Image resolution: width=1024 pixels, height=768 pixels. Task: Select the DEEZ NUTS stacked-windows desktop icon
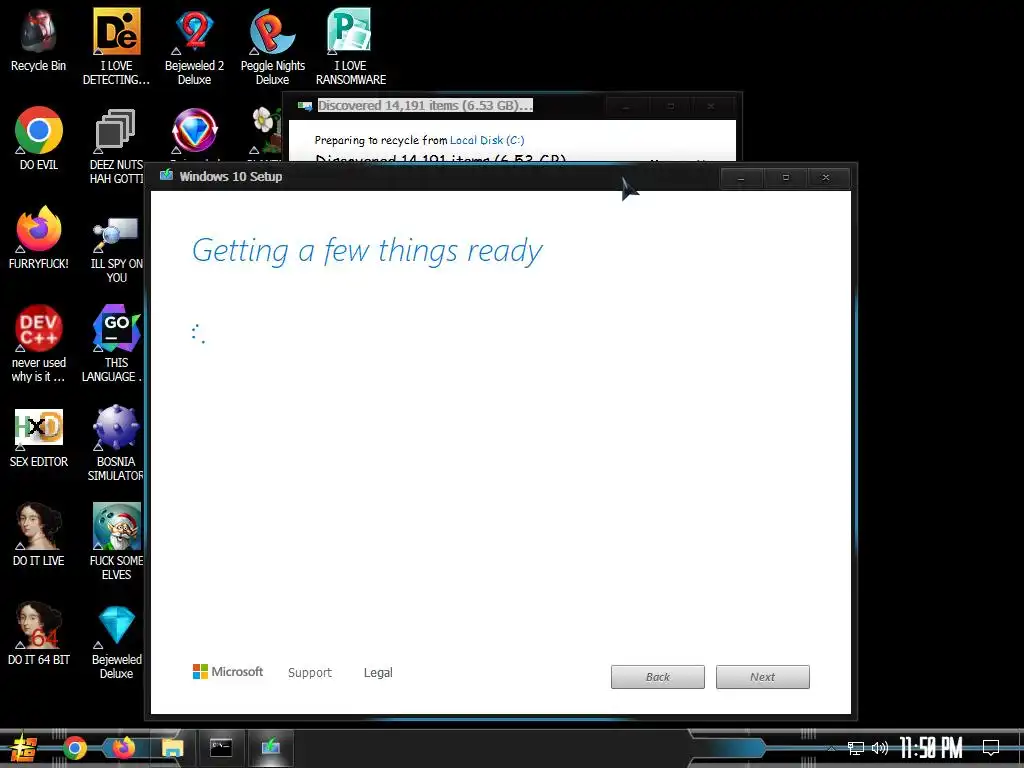(x=116, y=145)
